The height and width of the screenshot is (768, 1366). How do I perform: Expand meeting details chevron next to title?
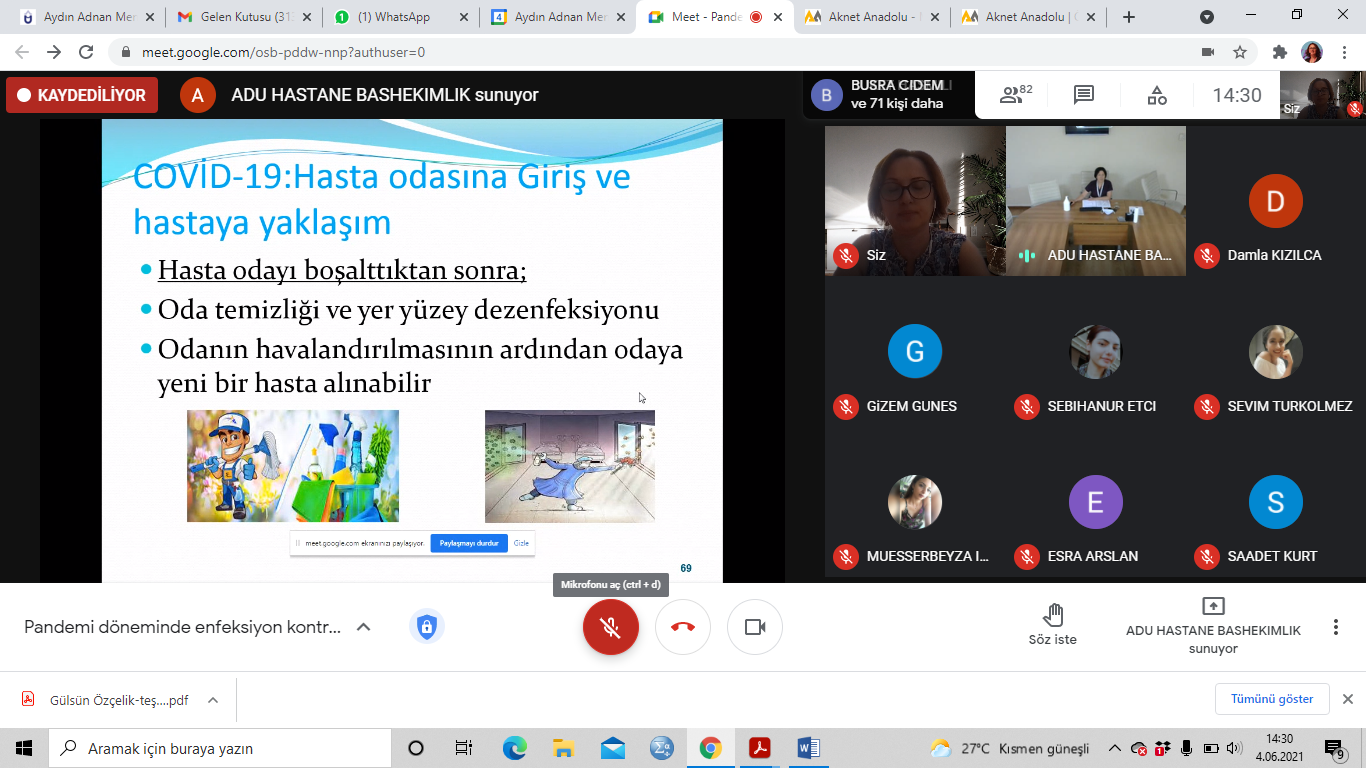coord(364,627)
